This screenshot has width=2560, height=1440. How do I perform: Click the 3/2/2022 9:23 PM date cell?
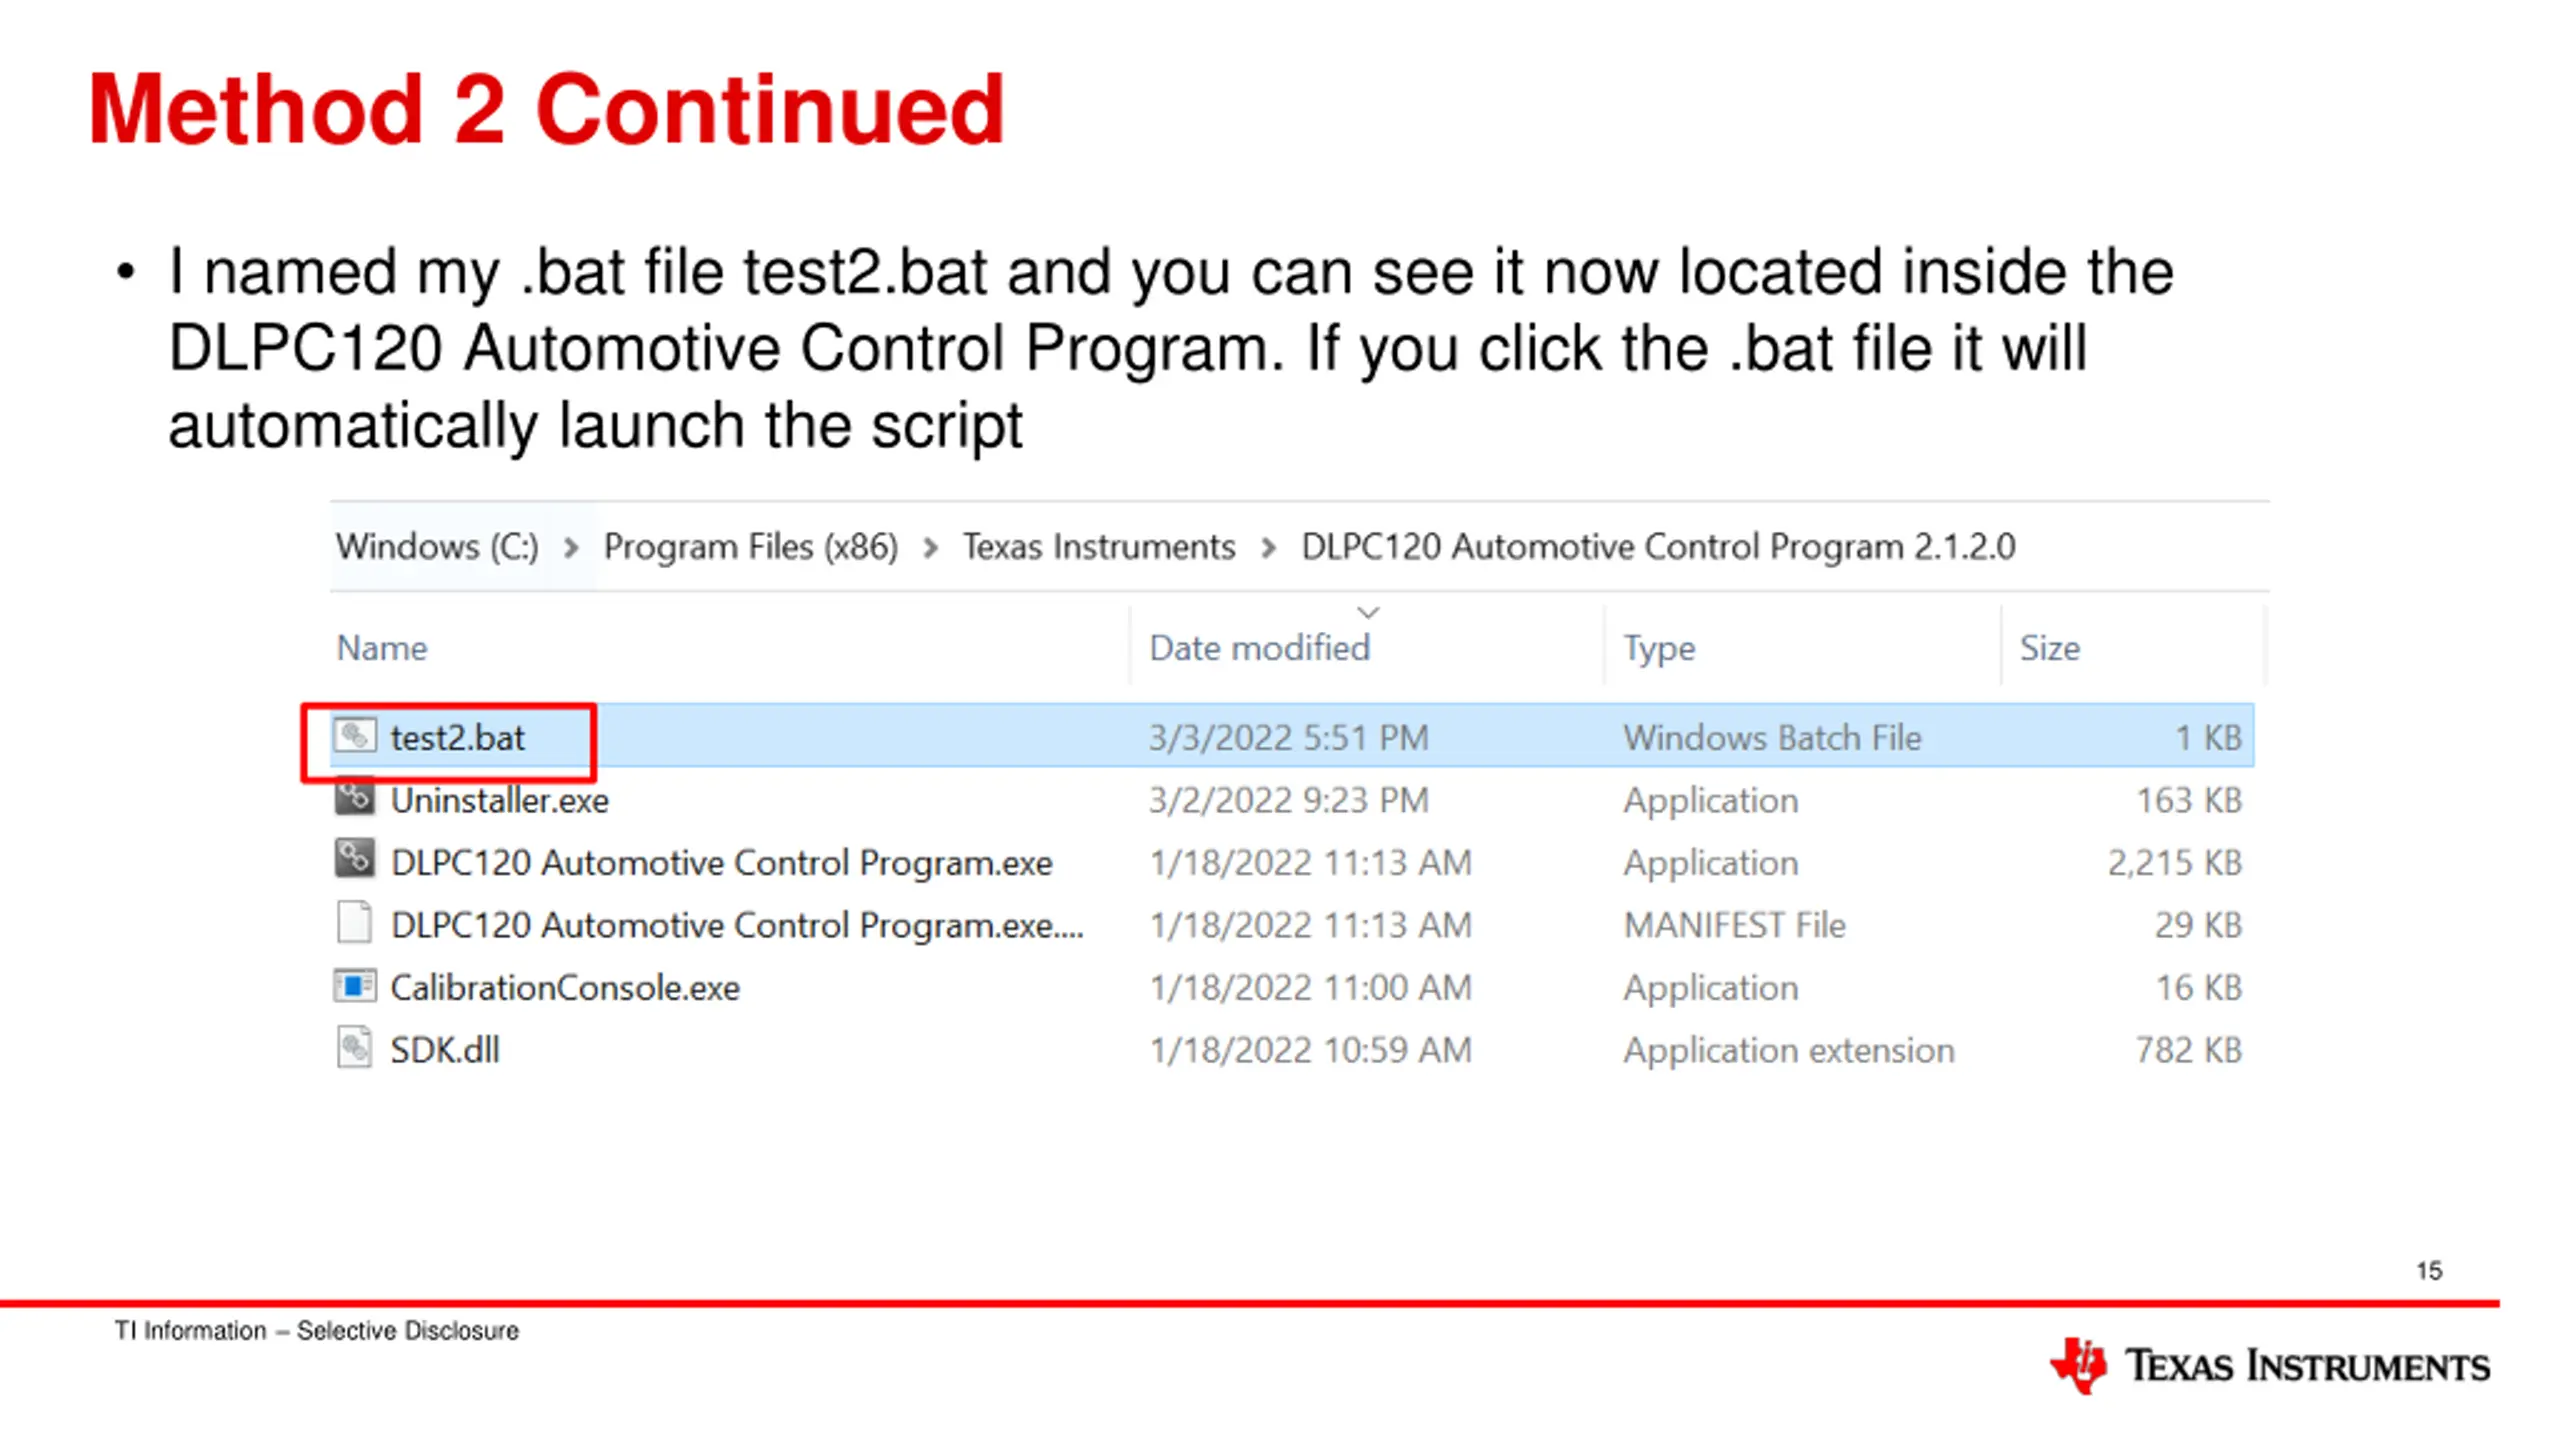(1288, 800)
